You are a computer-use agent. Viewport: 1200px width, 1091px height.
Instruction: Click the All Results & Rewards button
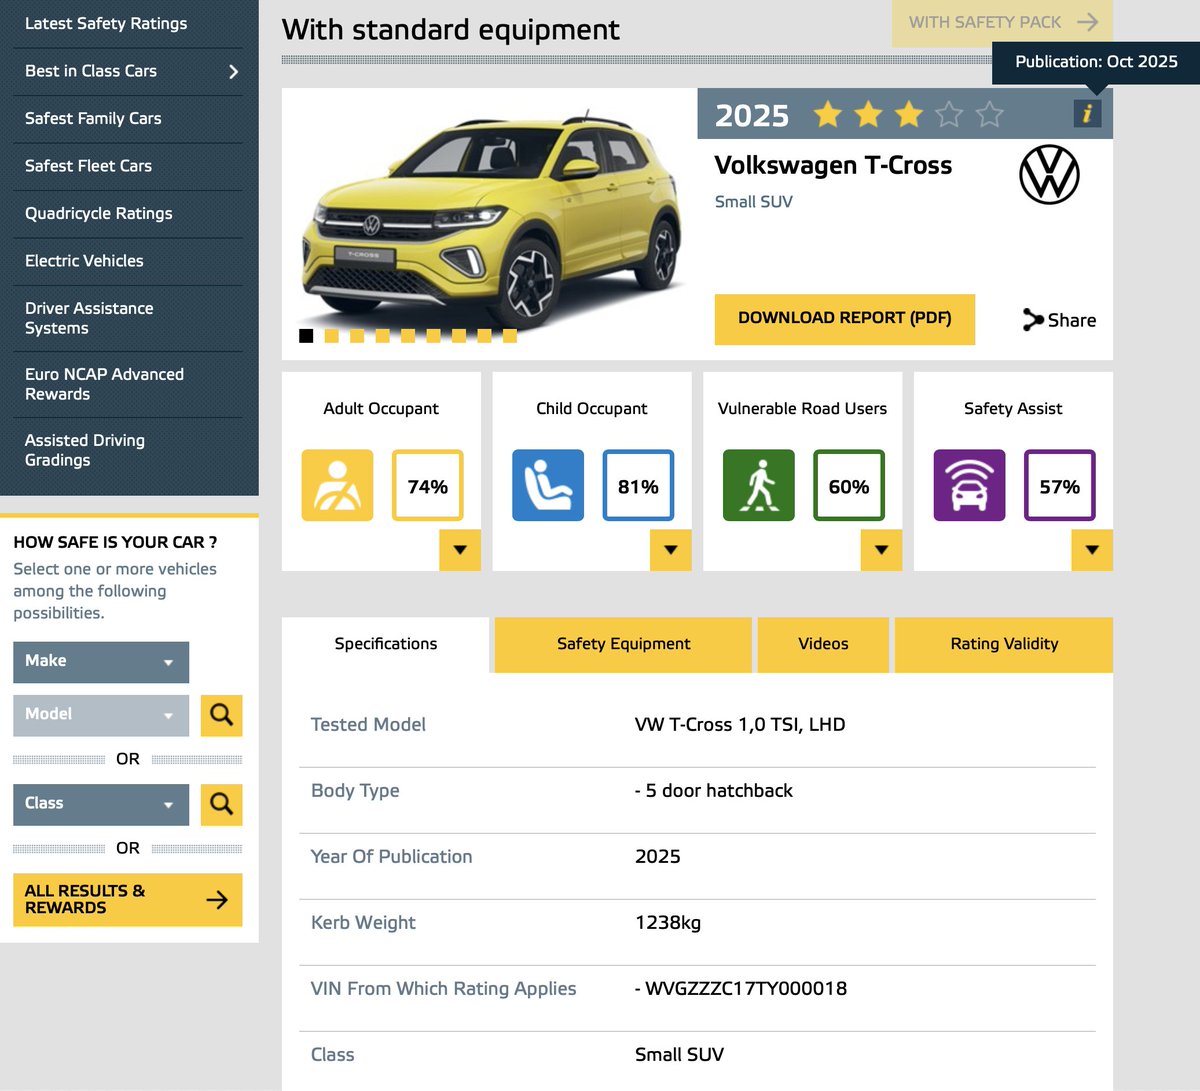pyautogui.click(x=128, y=900)
